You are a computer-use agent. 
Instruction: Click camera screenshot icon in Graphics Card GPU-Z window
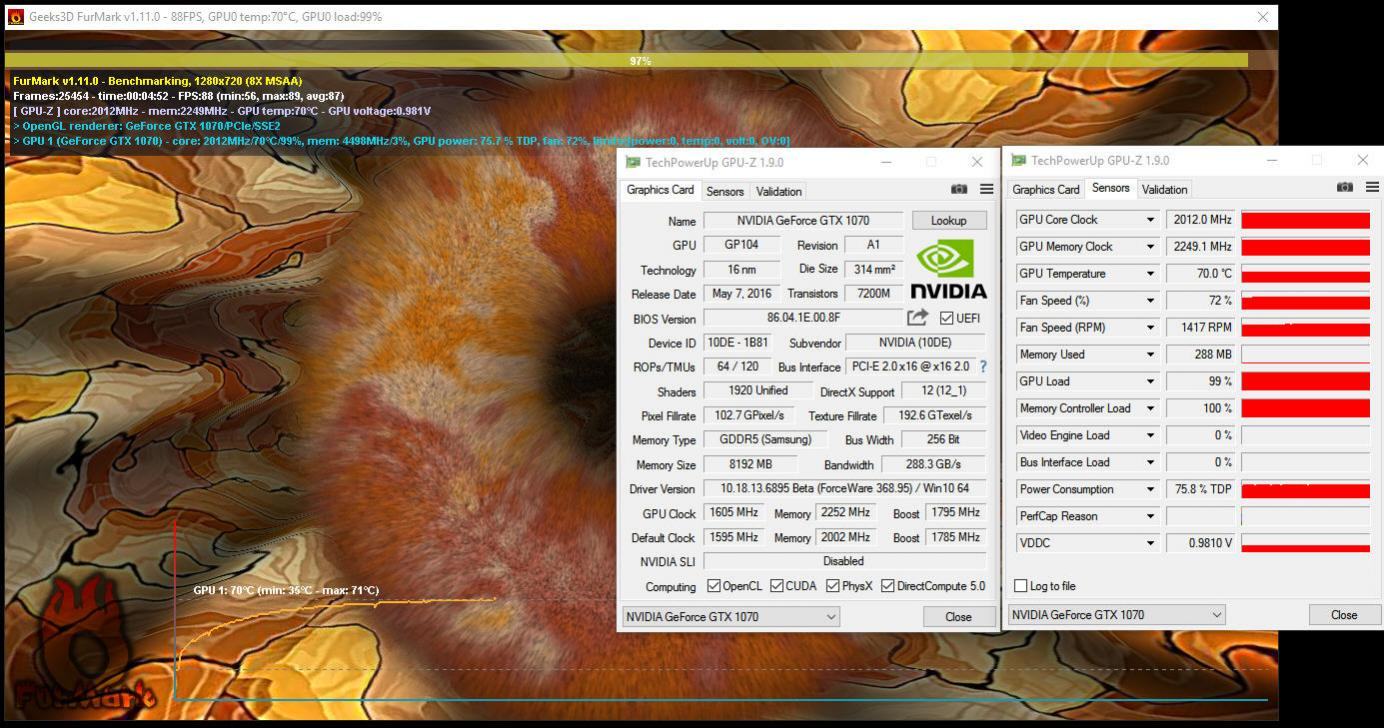[959, 189]
